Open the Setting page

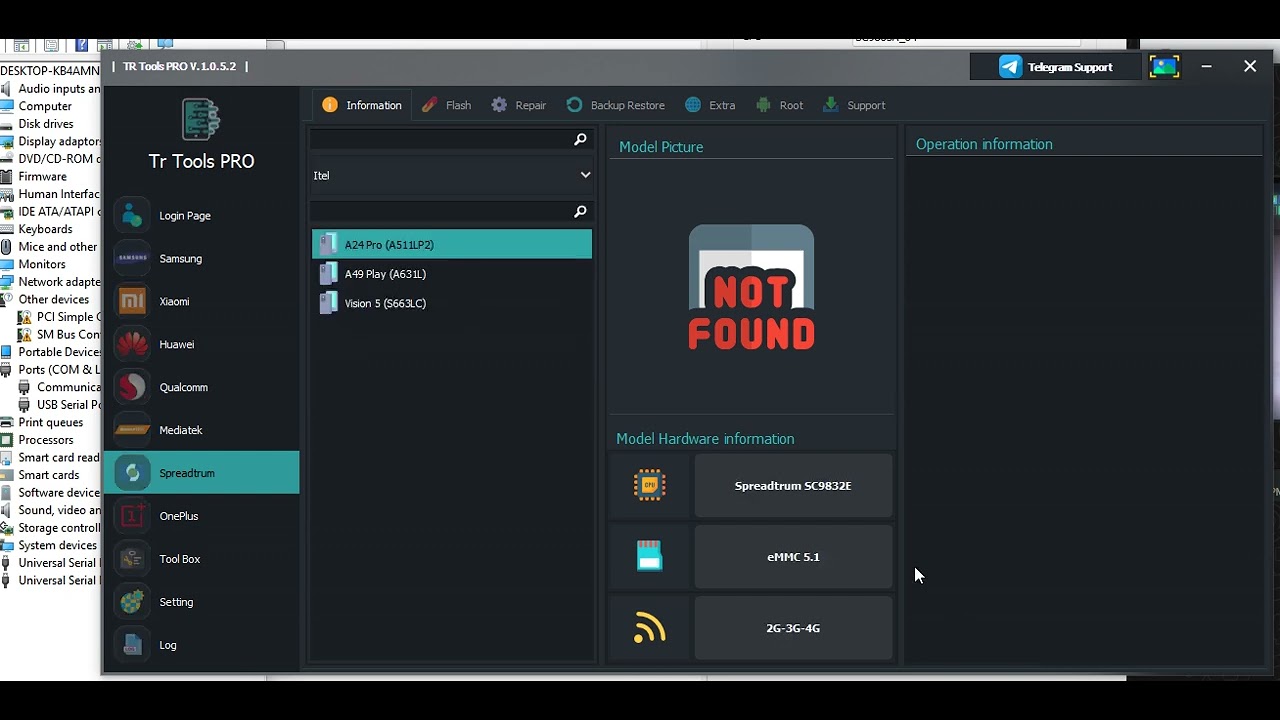pos(201,602)
